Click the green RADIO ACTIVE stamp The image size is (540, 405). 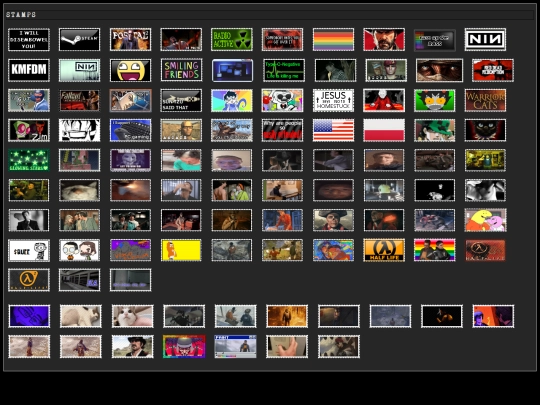232,40
